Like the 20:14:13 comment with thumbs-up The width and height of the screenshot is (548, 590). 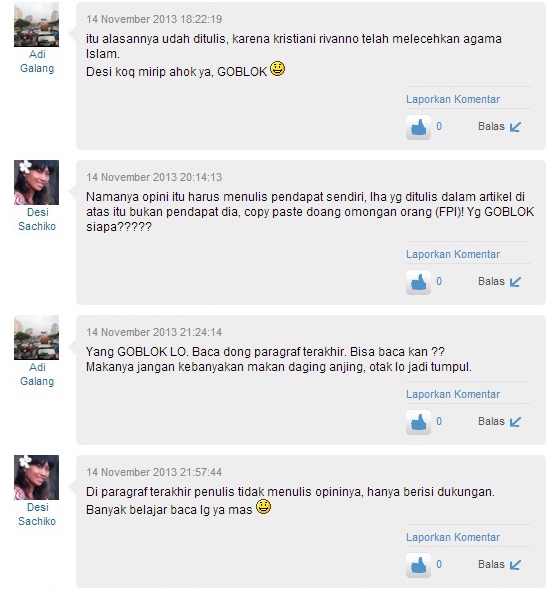coord(419,282)
